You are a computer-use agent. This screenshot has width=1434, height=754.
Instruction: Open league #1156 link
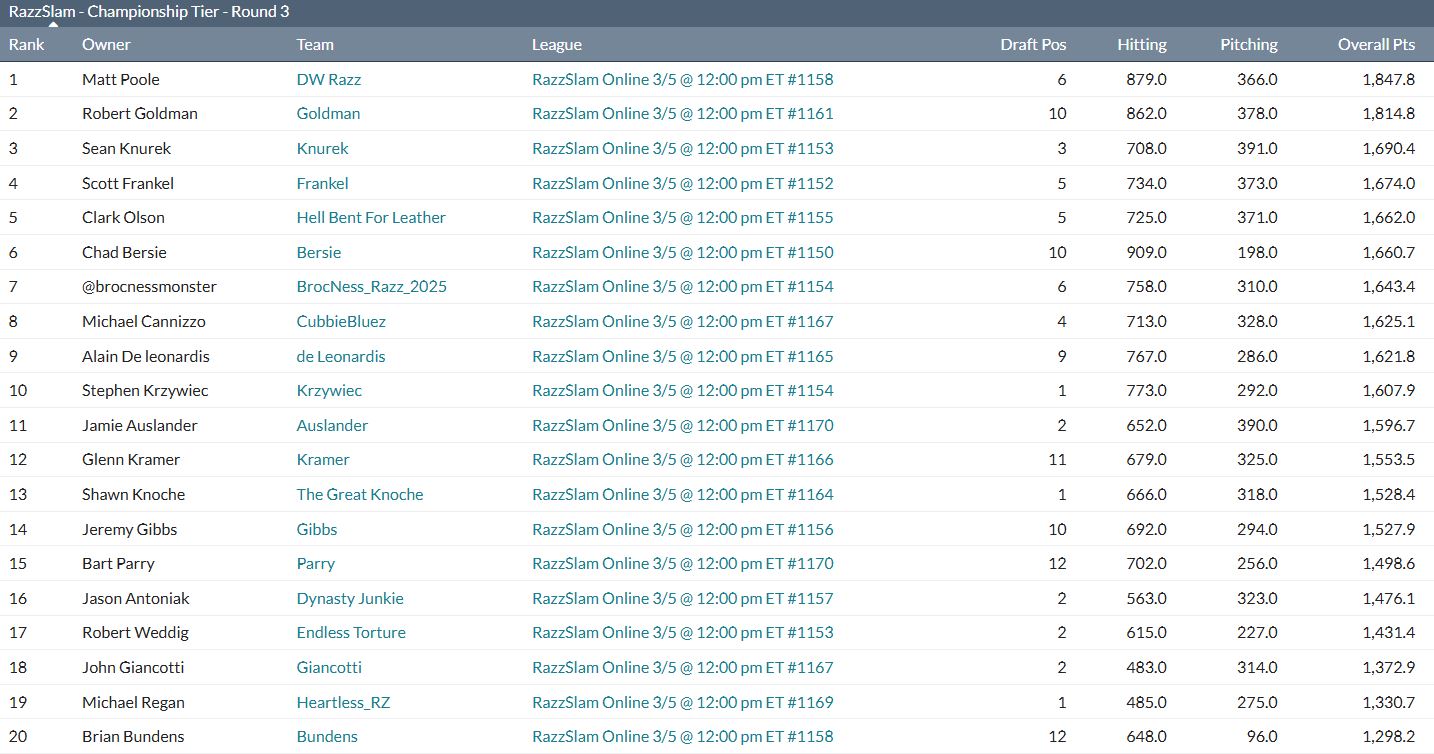coord(683,529)
